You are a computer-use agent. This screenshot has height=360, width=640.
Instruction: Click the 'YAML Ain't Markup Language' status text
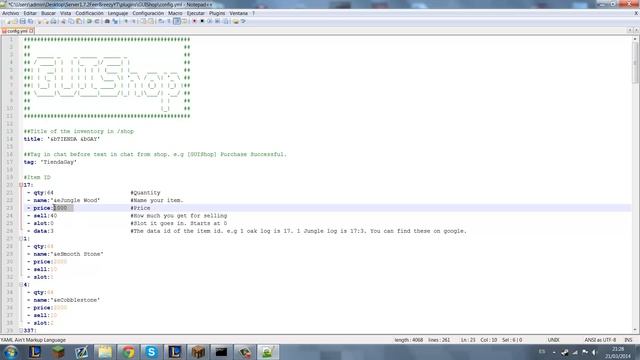[x=33, y=340]
